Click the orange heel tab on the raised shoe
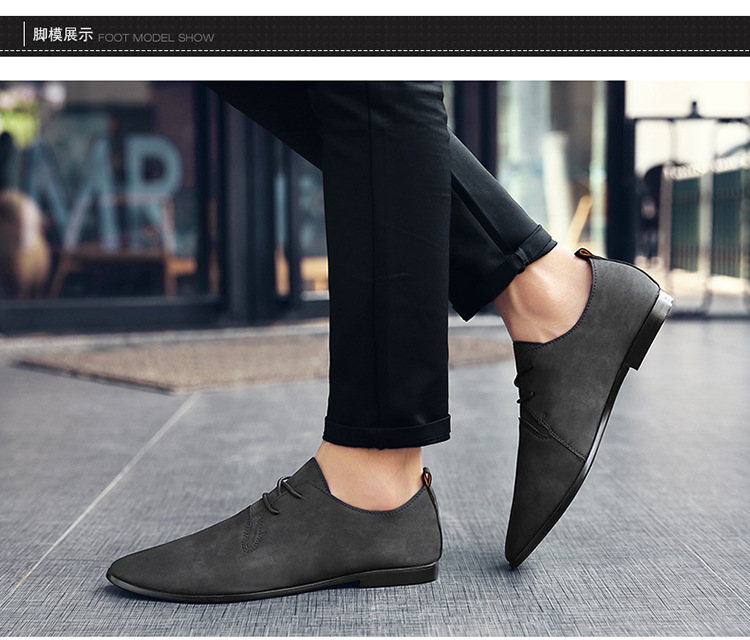Viewport: 750px width, 640px height. pos(584,255)
